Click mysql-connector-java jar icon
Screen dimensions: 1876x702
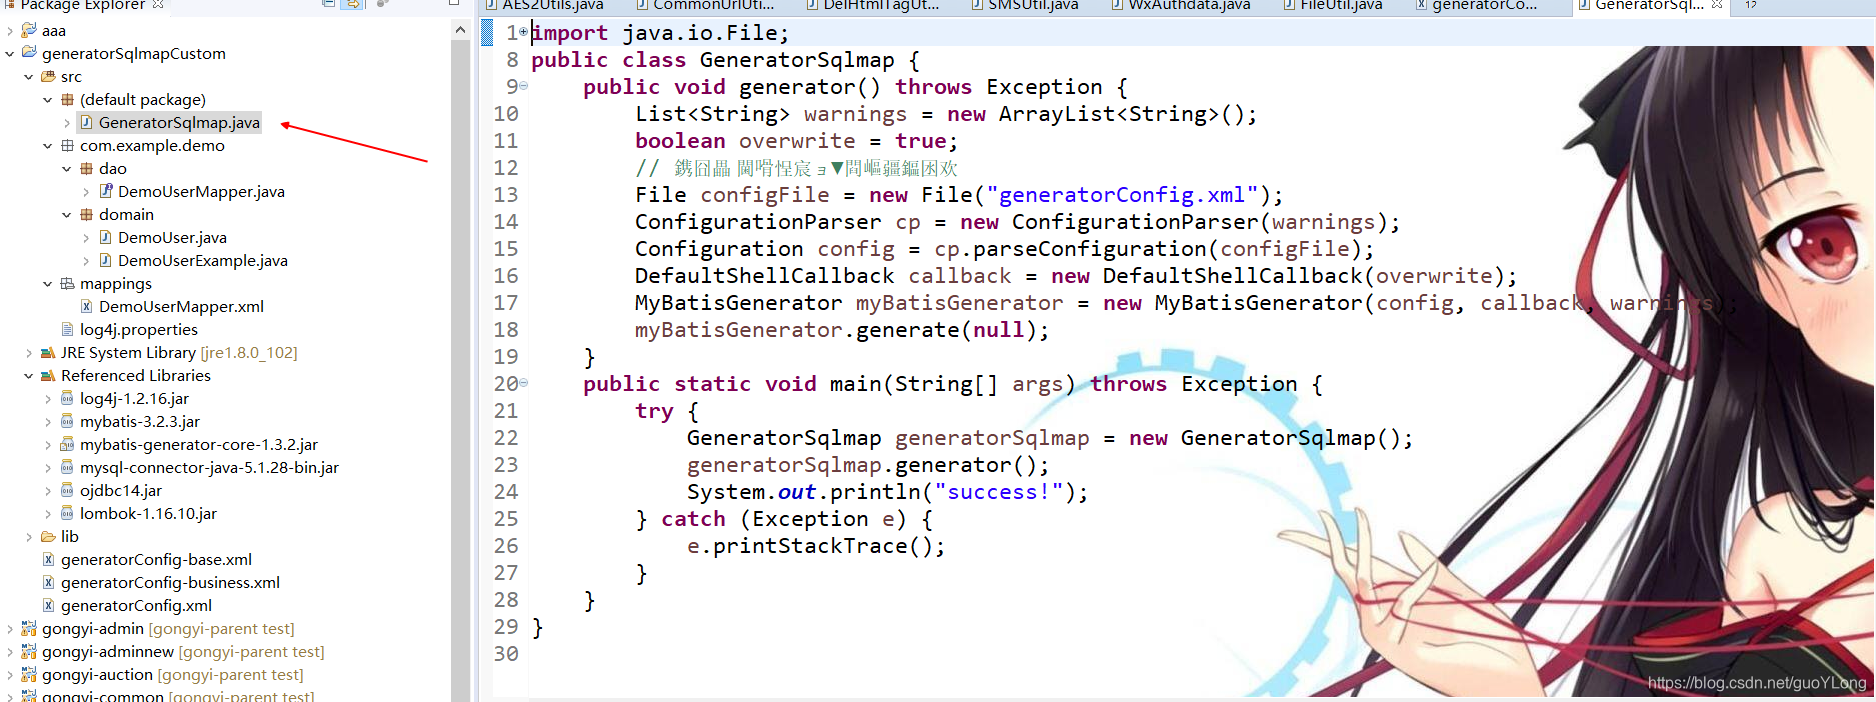[67, 467]
